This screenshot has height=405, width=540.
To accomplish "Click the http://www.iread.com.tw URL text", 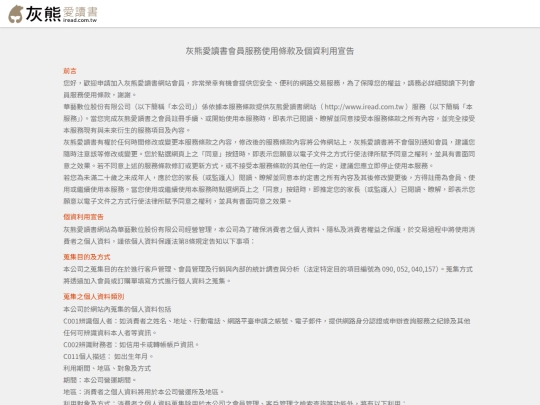I will (x=364, y=107).
